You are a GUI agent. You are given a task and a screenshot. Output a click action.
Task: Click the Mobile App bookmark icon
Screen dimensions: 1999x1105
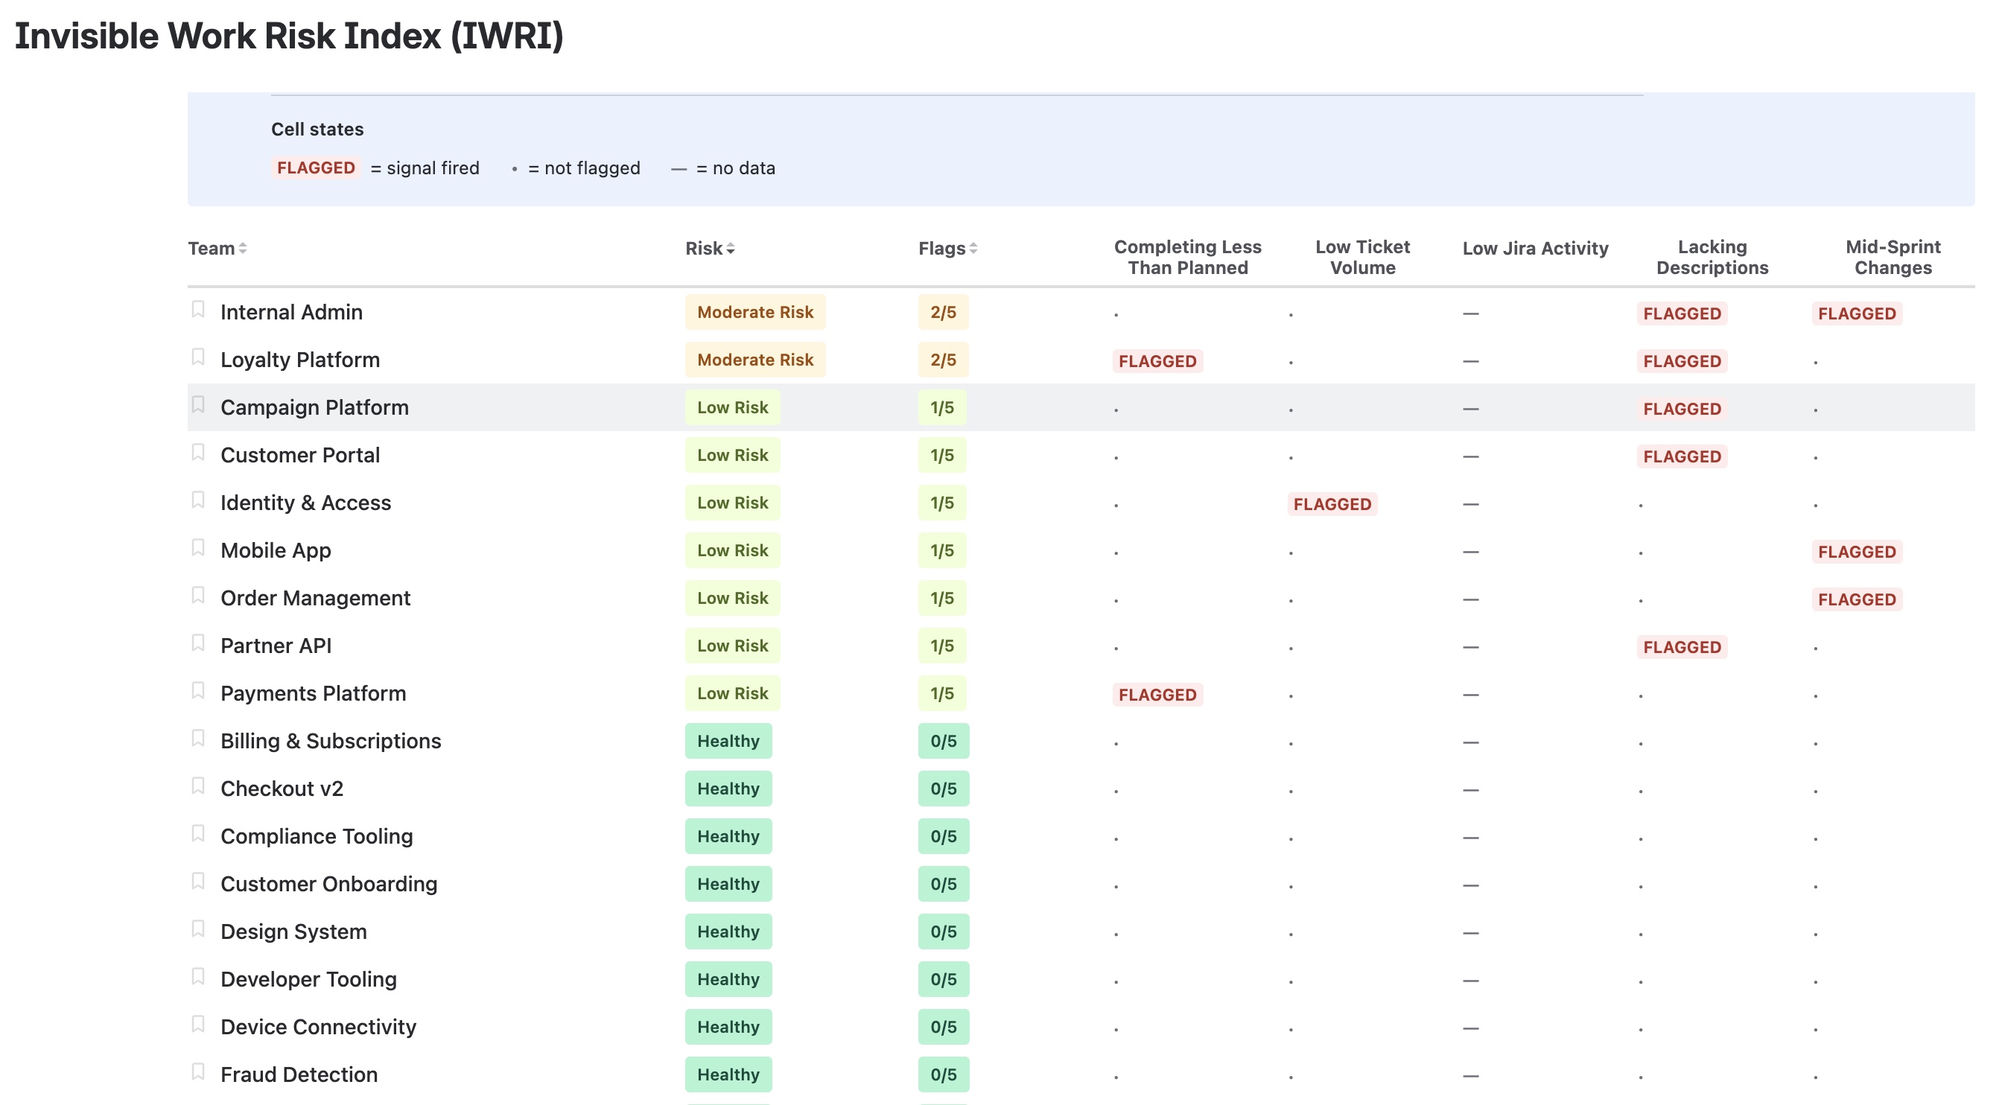coord(198,548)
